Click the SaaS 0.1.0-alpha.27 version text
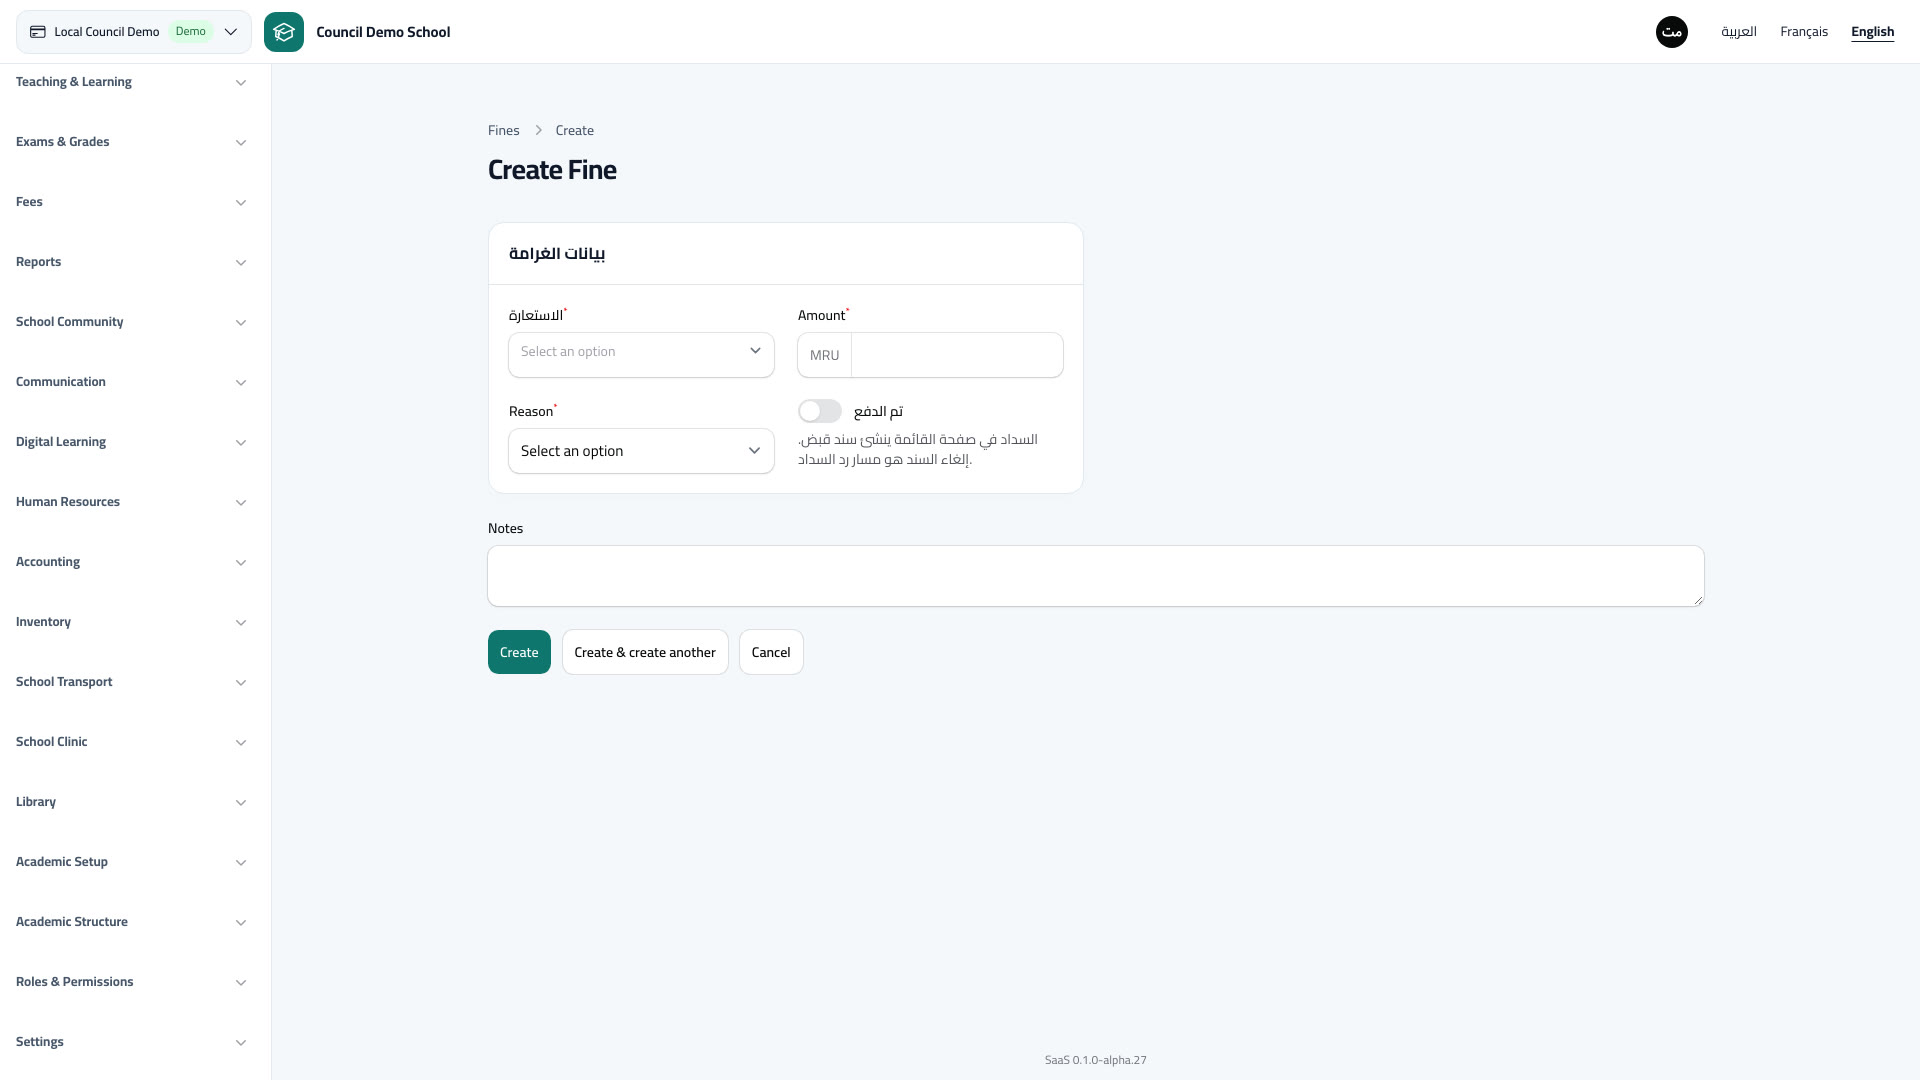This screenshot has height=1080, width=1920. [x=1096, y=1060]
